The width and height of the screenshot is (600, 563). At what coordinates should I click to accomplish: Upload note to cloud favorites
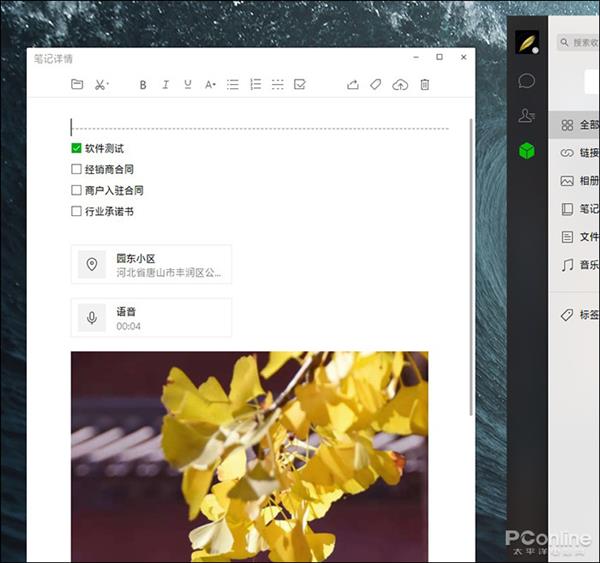coord(400,85)
